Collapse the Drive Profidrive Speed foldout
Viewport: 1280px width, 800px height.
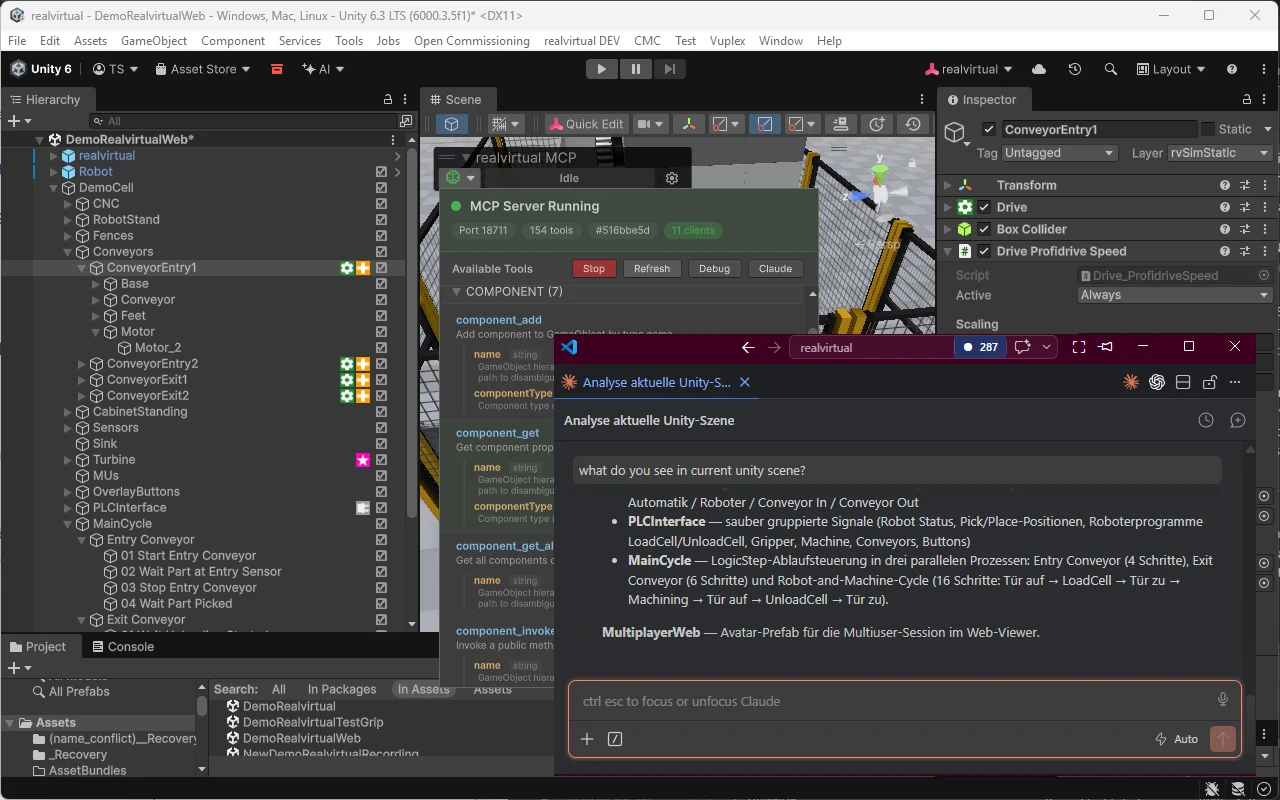[948, 251]
